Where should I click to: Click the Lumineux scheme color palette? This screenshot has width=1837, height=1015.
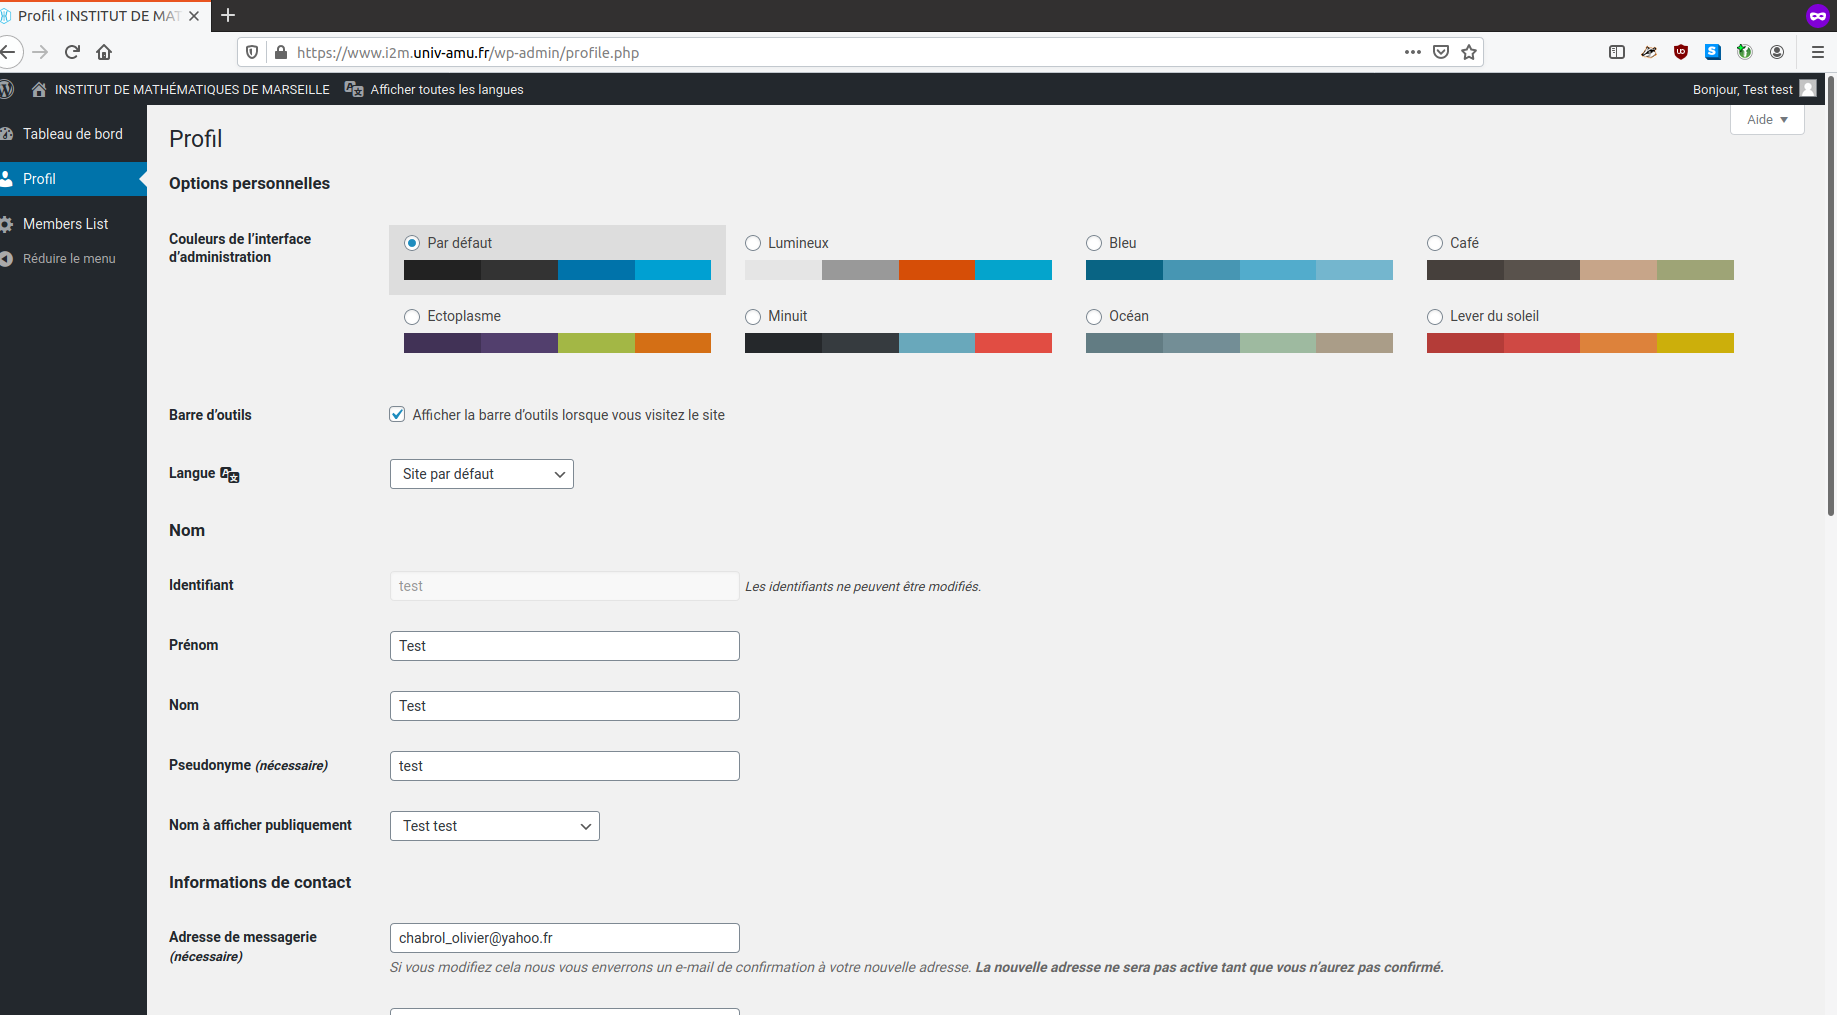pos(898,270)
